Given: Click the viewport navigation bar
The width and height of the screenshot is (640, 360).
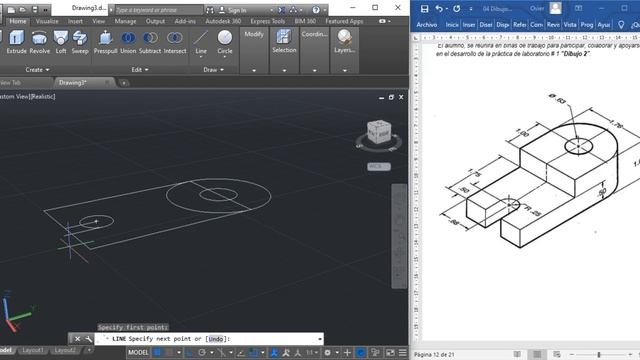Looking at the screenshot, I should [399, 237].
